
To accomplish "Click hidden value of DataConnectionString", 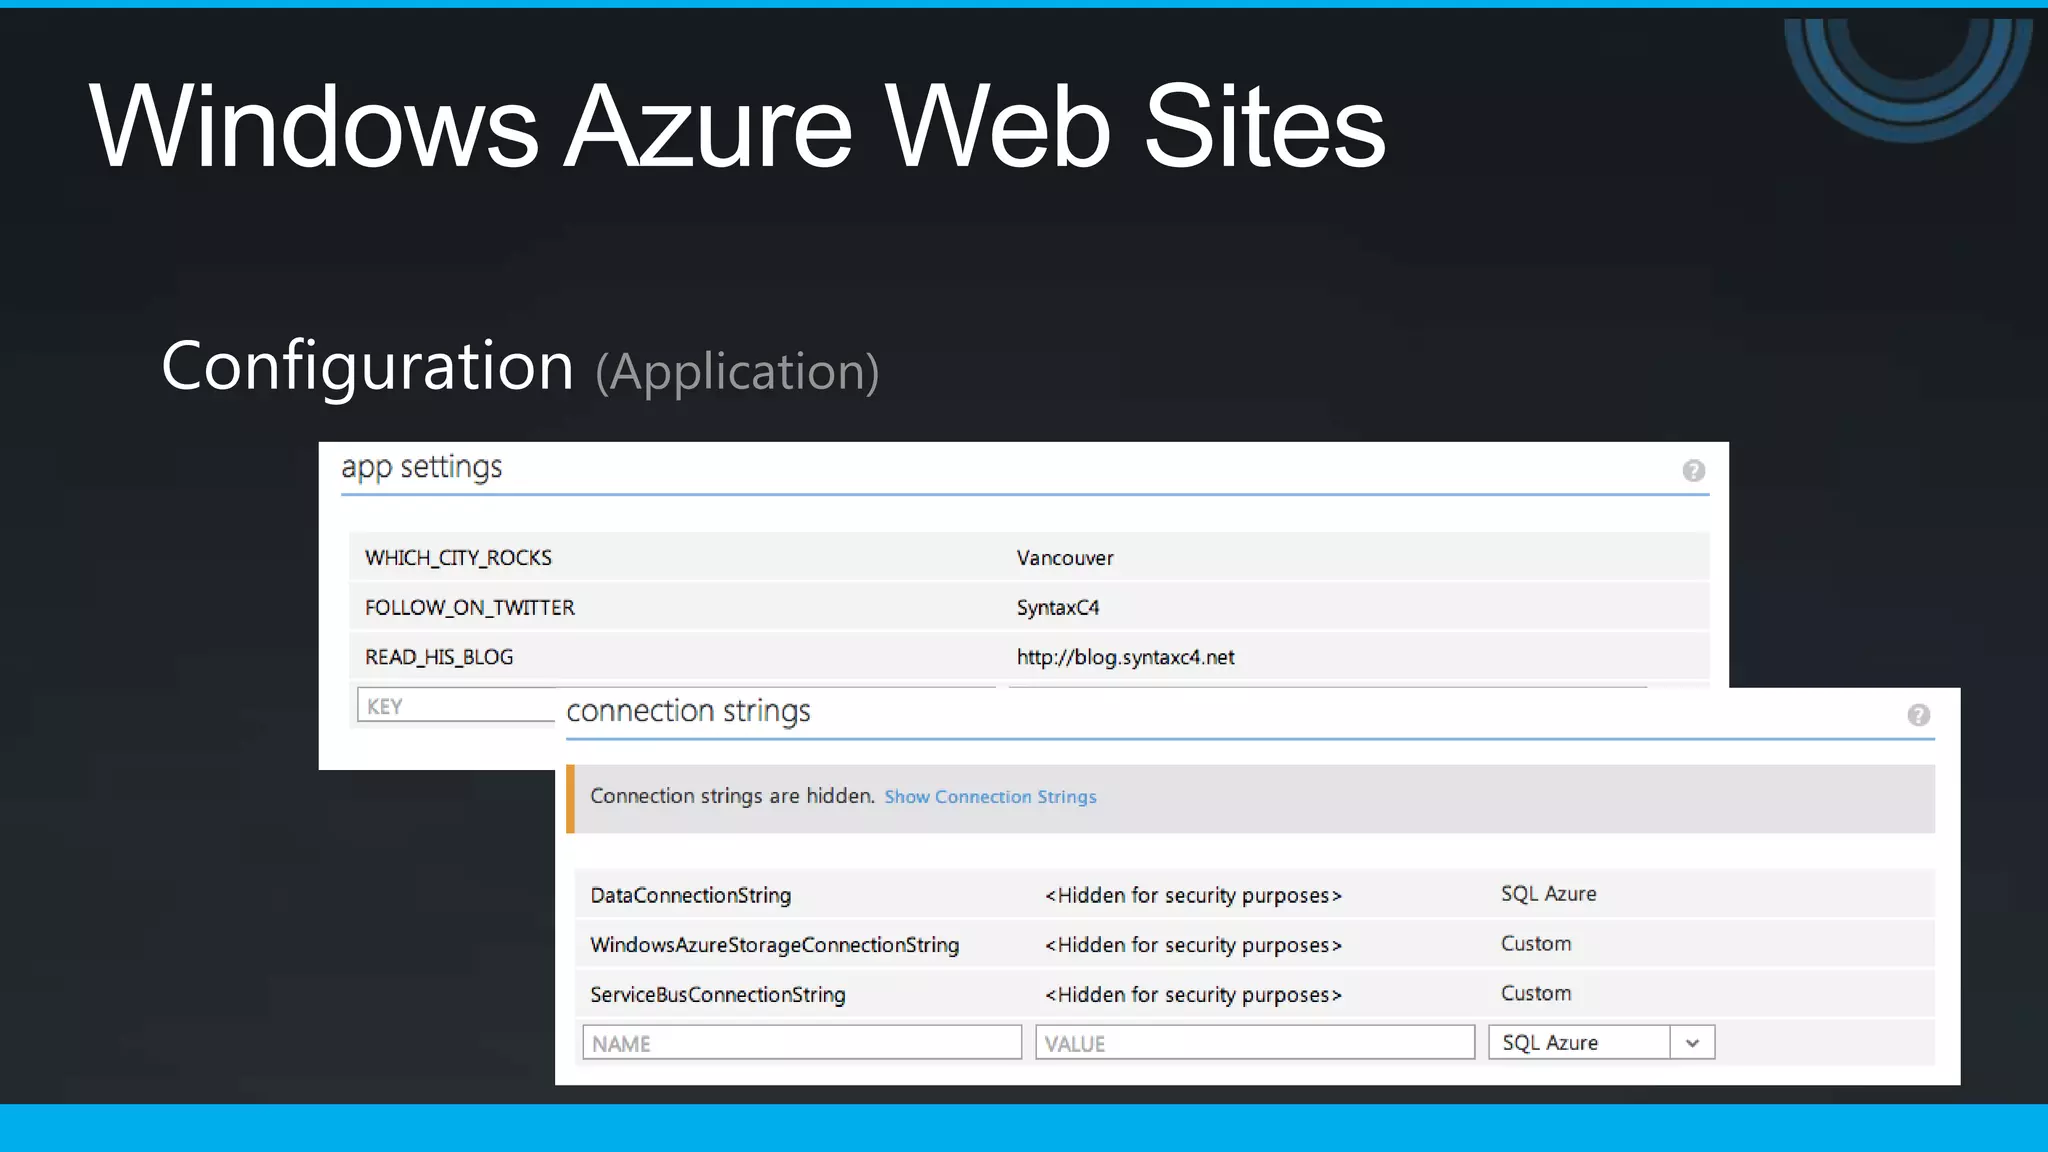I will pyautogui.click(x=1193, y=895).
